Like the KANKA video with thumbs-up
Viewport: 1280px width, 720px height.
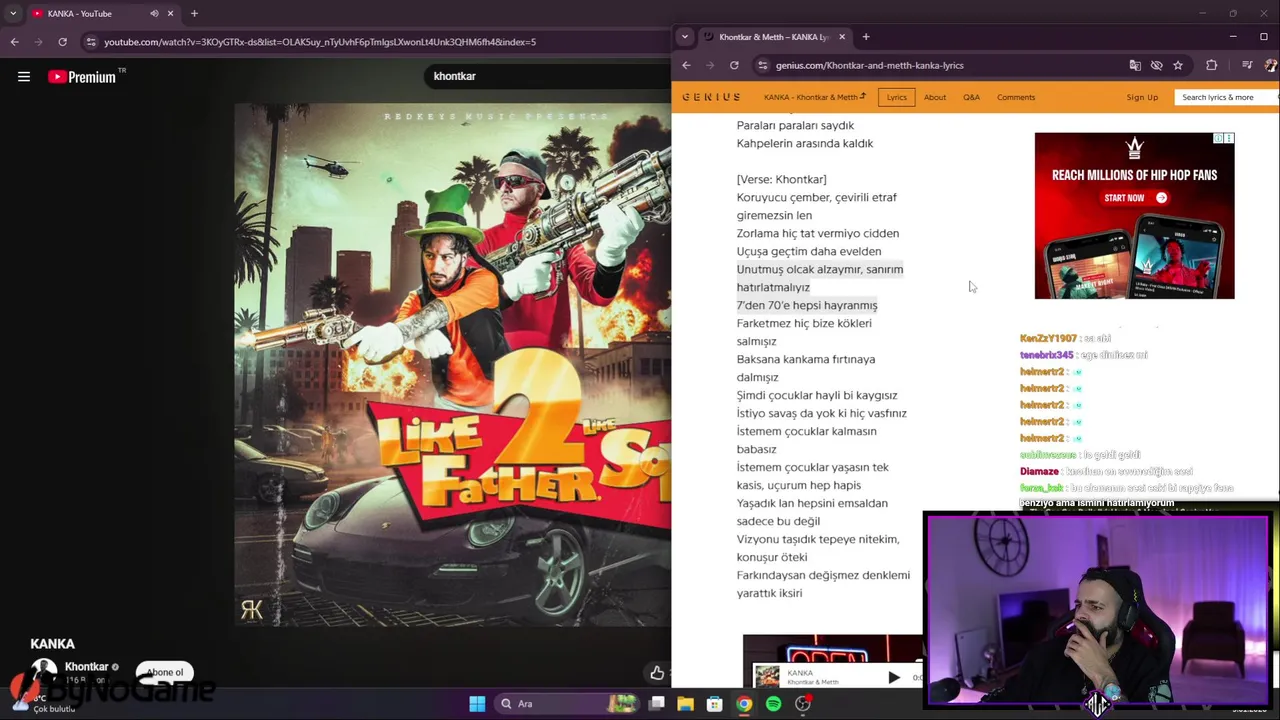657,673
